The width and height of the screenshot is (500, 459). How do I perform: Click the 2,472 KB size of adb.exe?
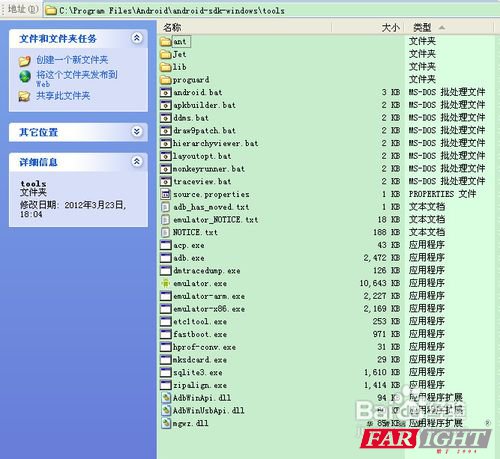point(382,258)
